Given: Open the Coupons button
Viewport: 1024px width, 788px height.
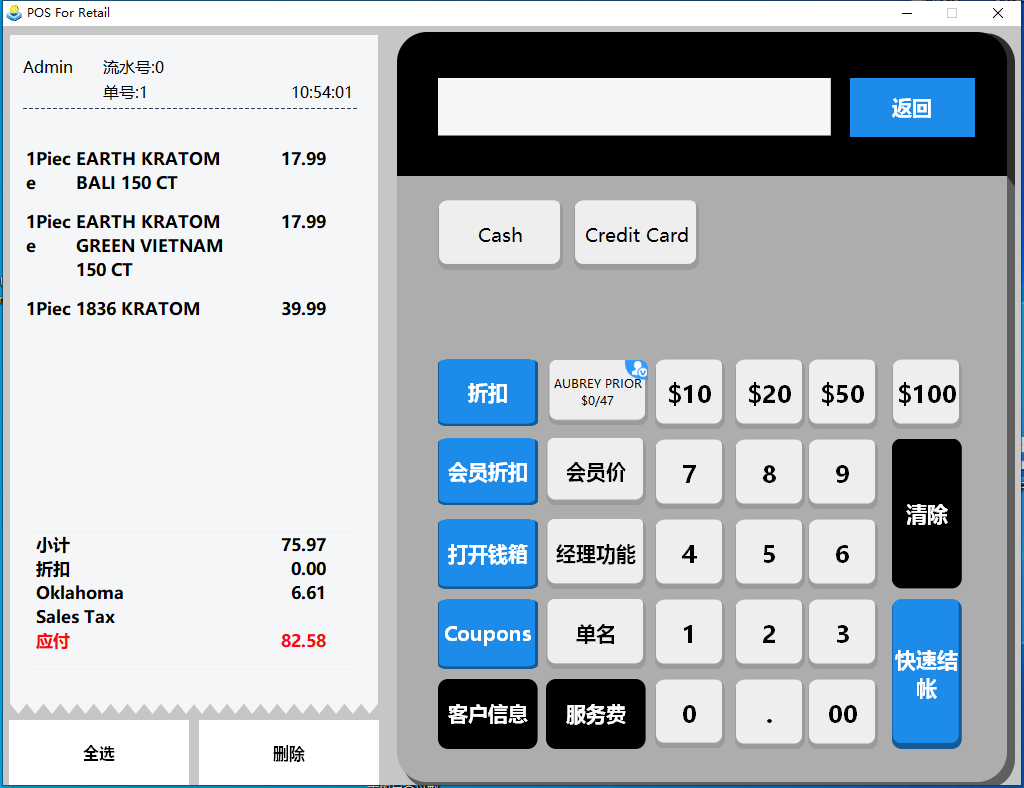Looking at the screenshot, I should click(487, 634).
